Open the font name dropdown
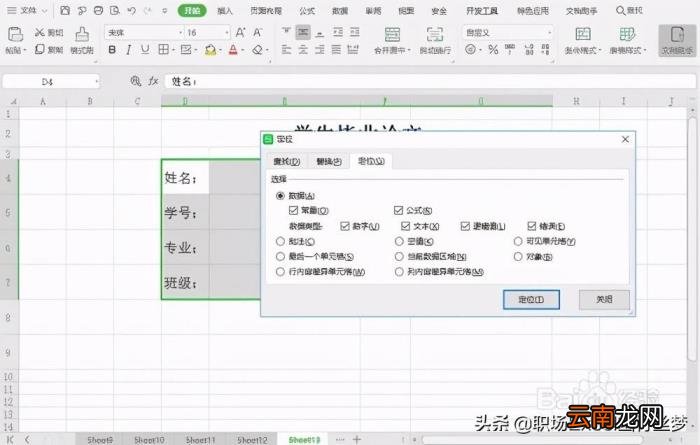This screenshot has width=700, height=445. [181, 33]
